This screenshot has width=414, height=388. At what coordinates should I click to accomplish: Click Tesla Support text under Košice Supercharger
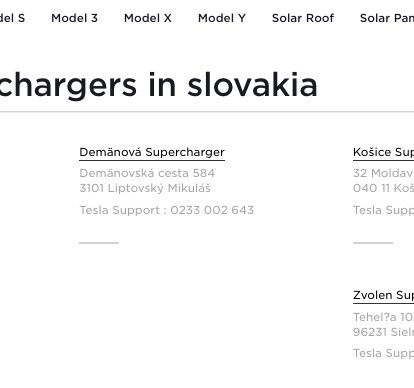point(383,210)
